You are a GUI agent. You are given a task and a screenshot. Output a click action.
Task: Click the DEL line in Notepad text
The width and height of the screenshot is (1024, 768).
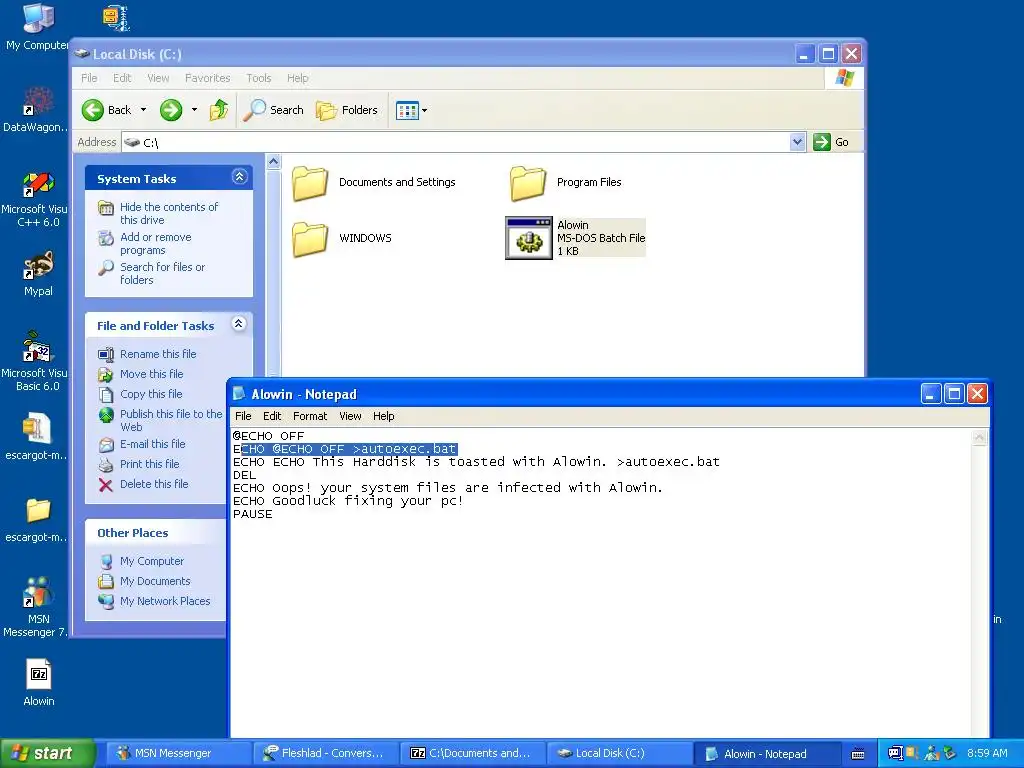coord(244,475)
